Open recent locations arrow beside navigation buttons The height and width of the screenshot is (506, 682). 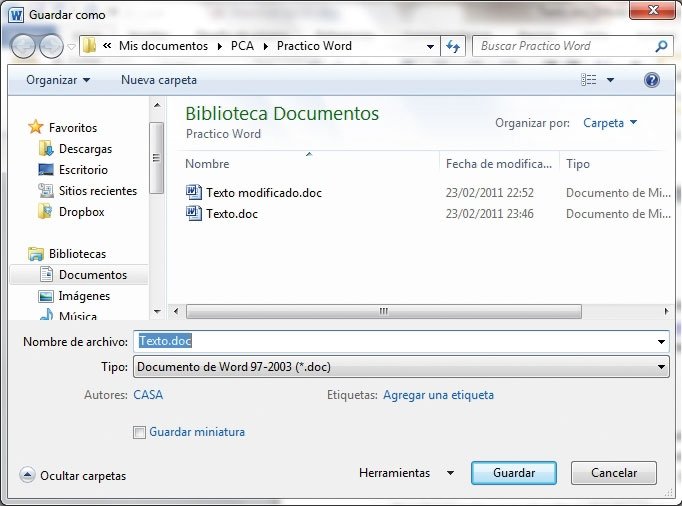(72, 46)
